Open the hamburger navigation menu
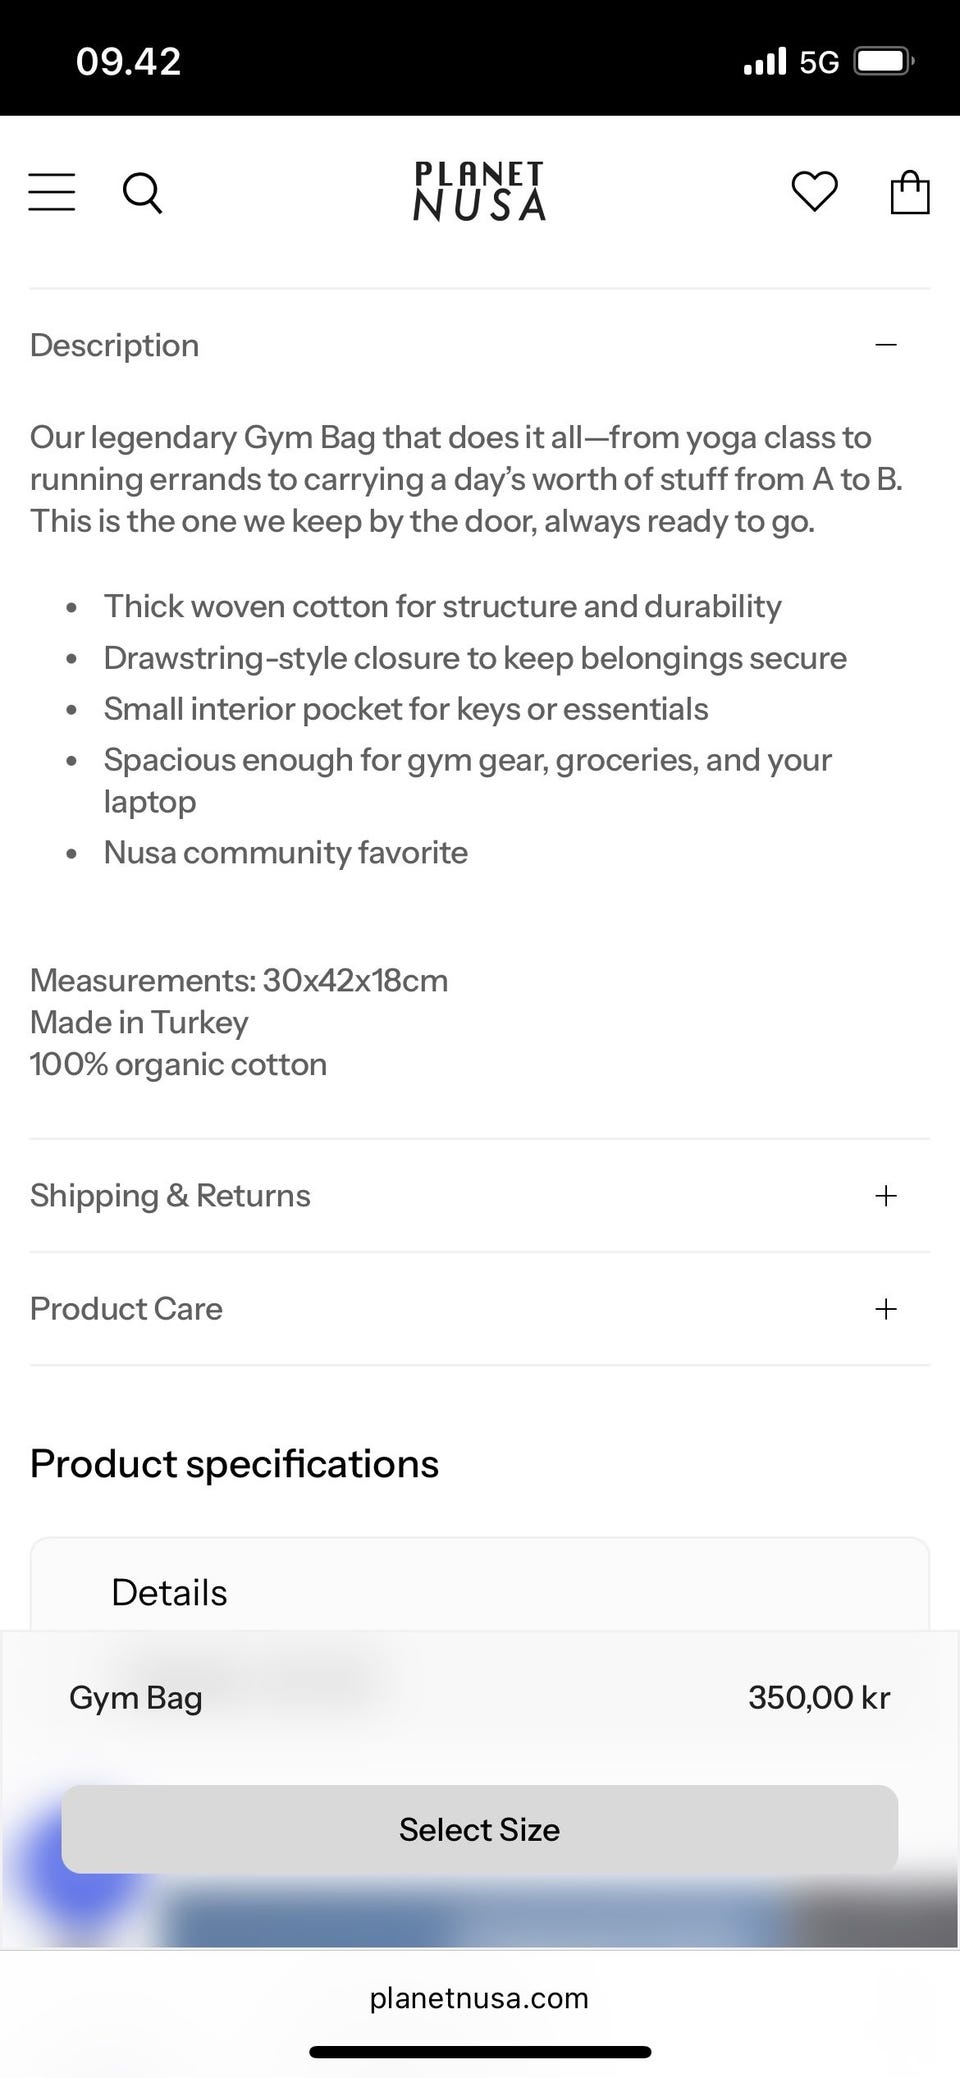 (52, 192)
